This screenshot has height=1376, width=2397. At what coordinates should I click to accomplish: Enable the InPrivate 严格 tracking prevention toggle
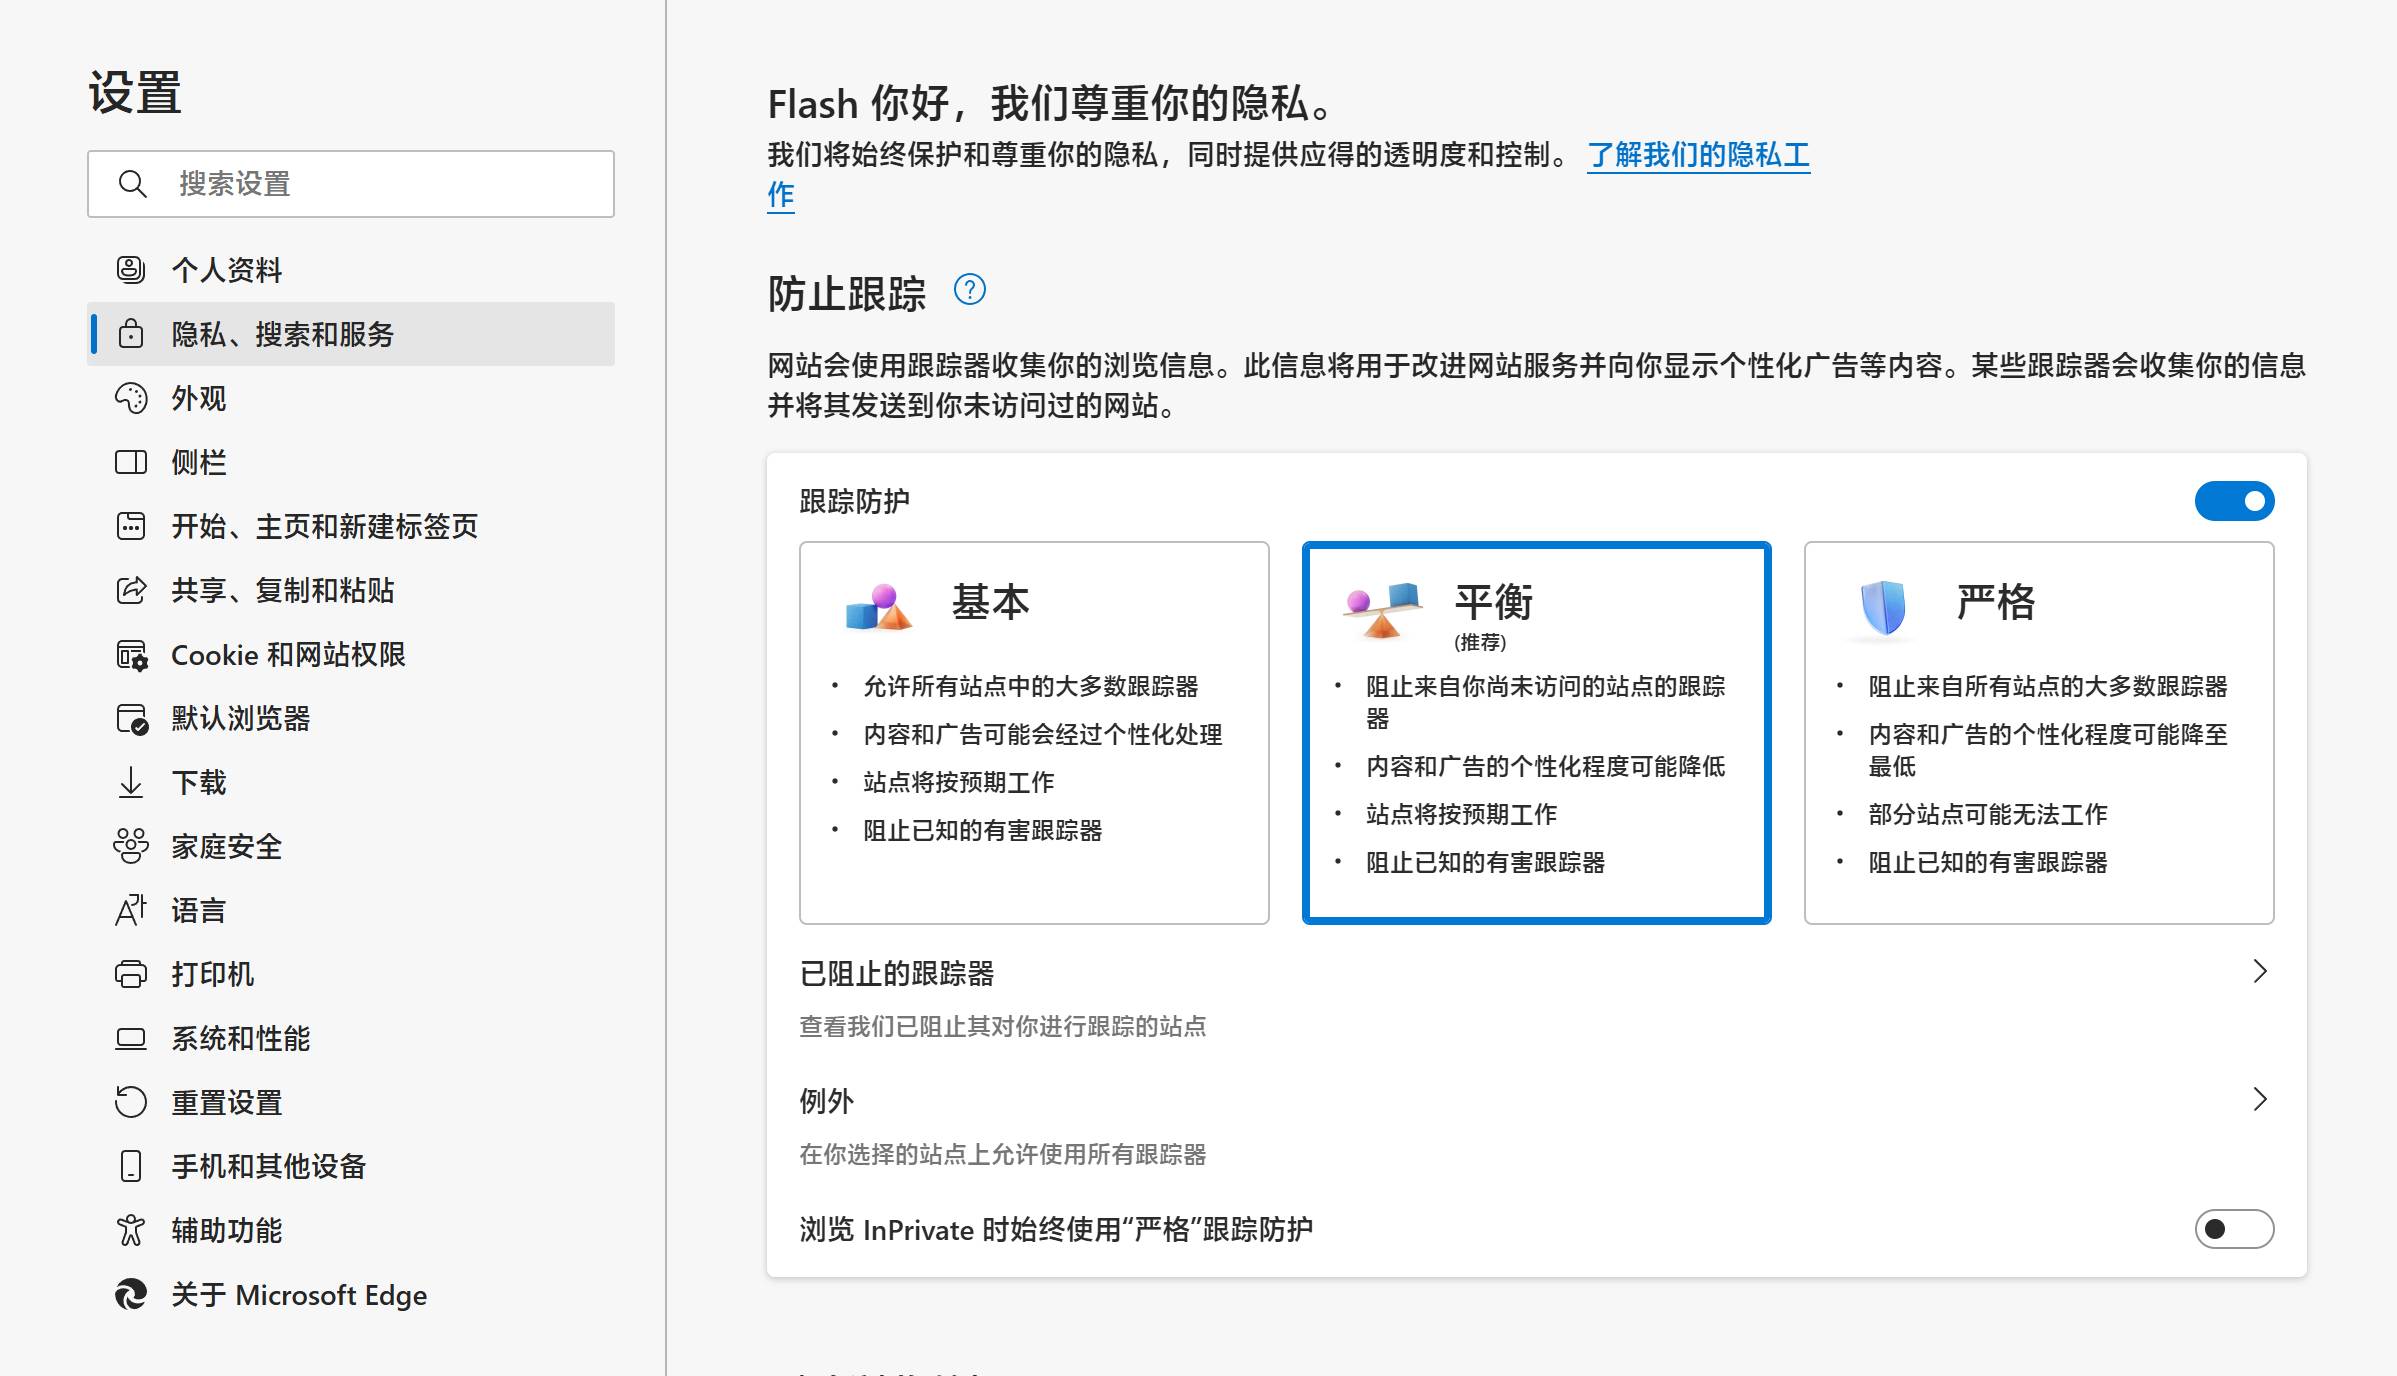(2234, 1229)
